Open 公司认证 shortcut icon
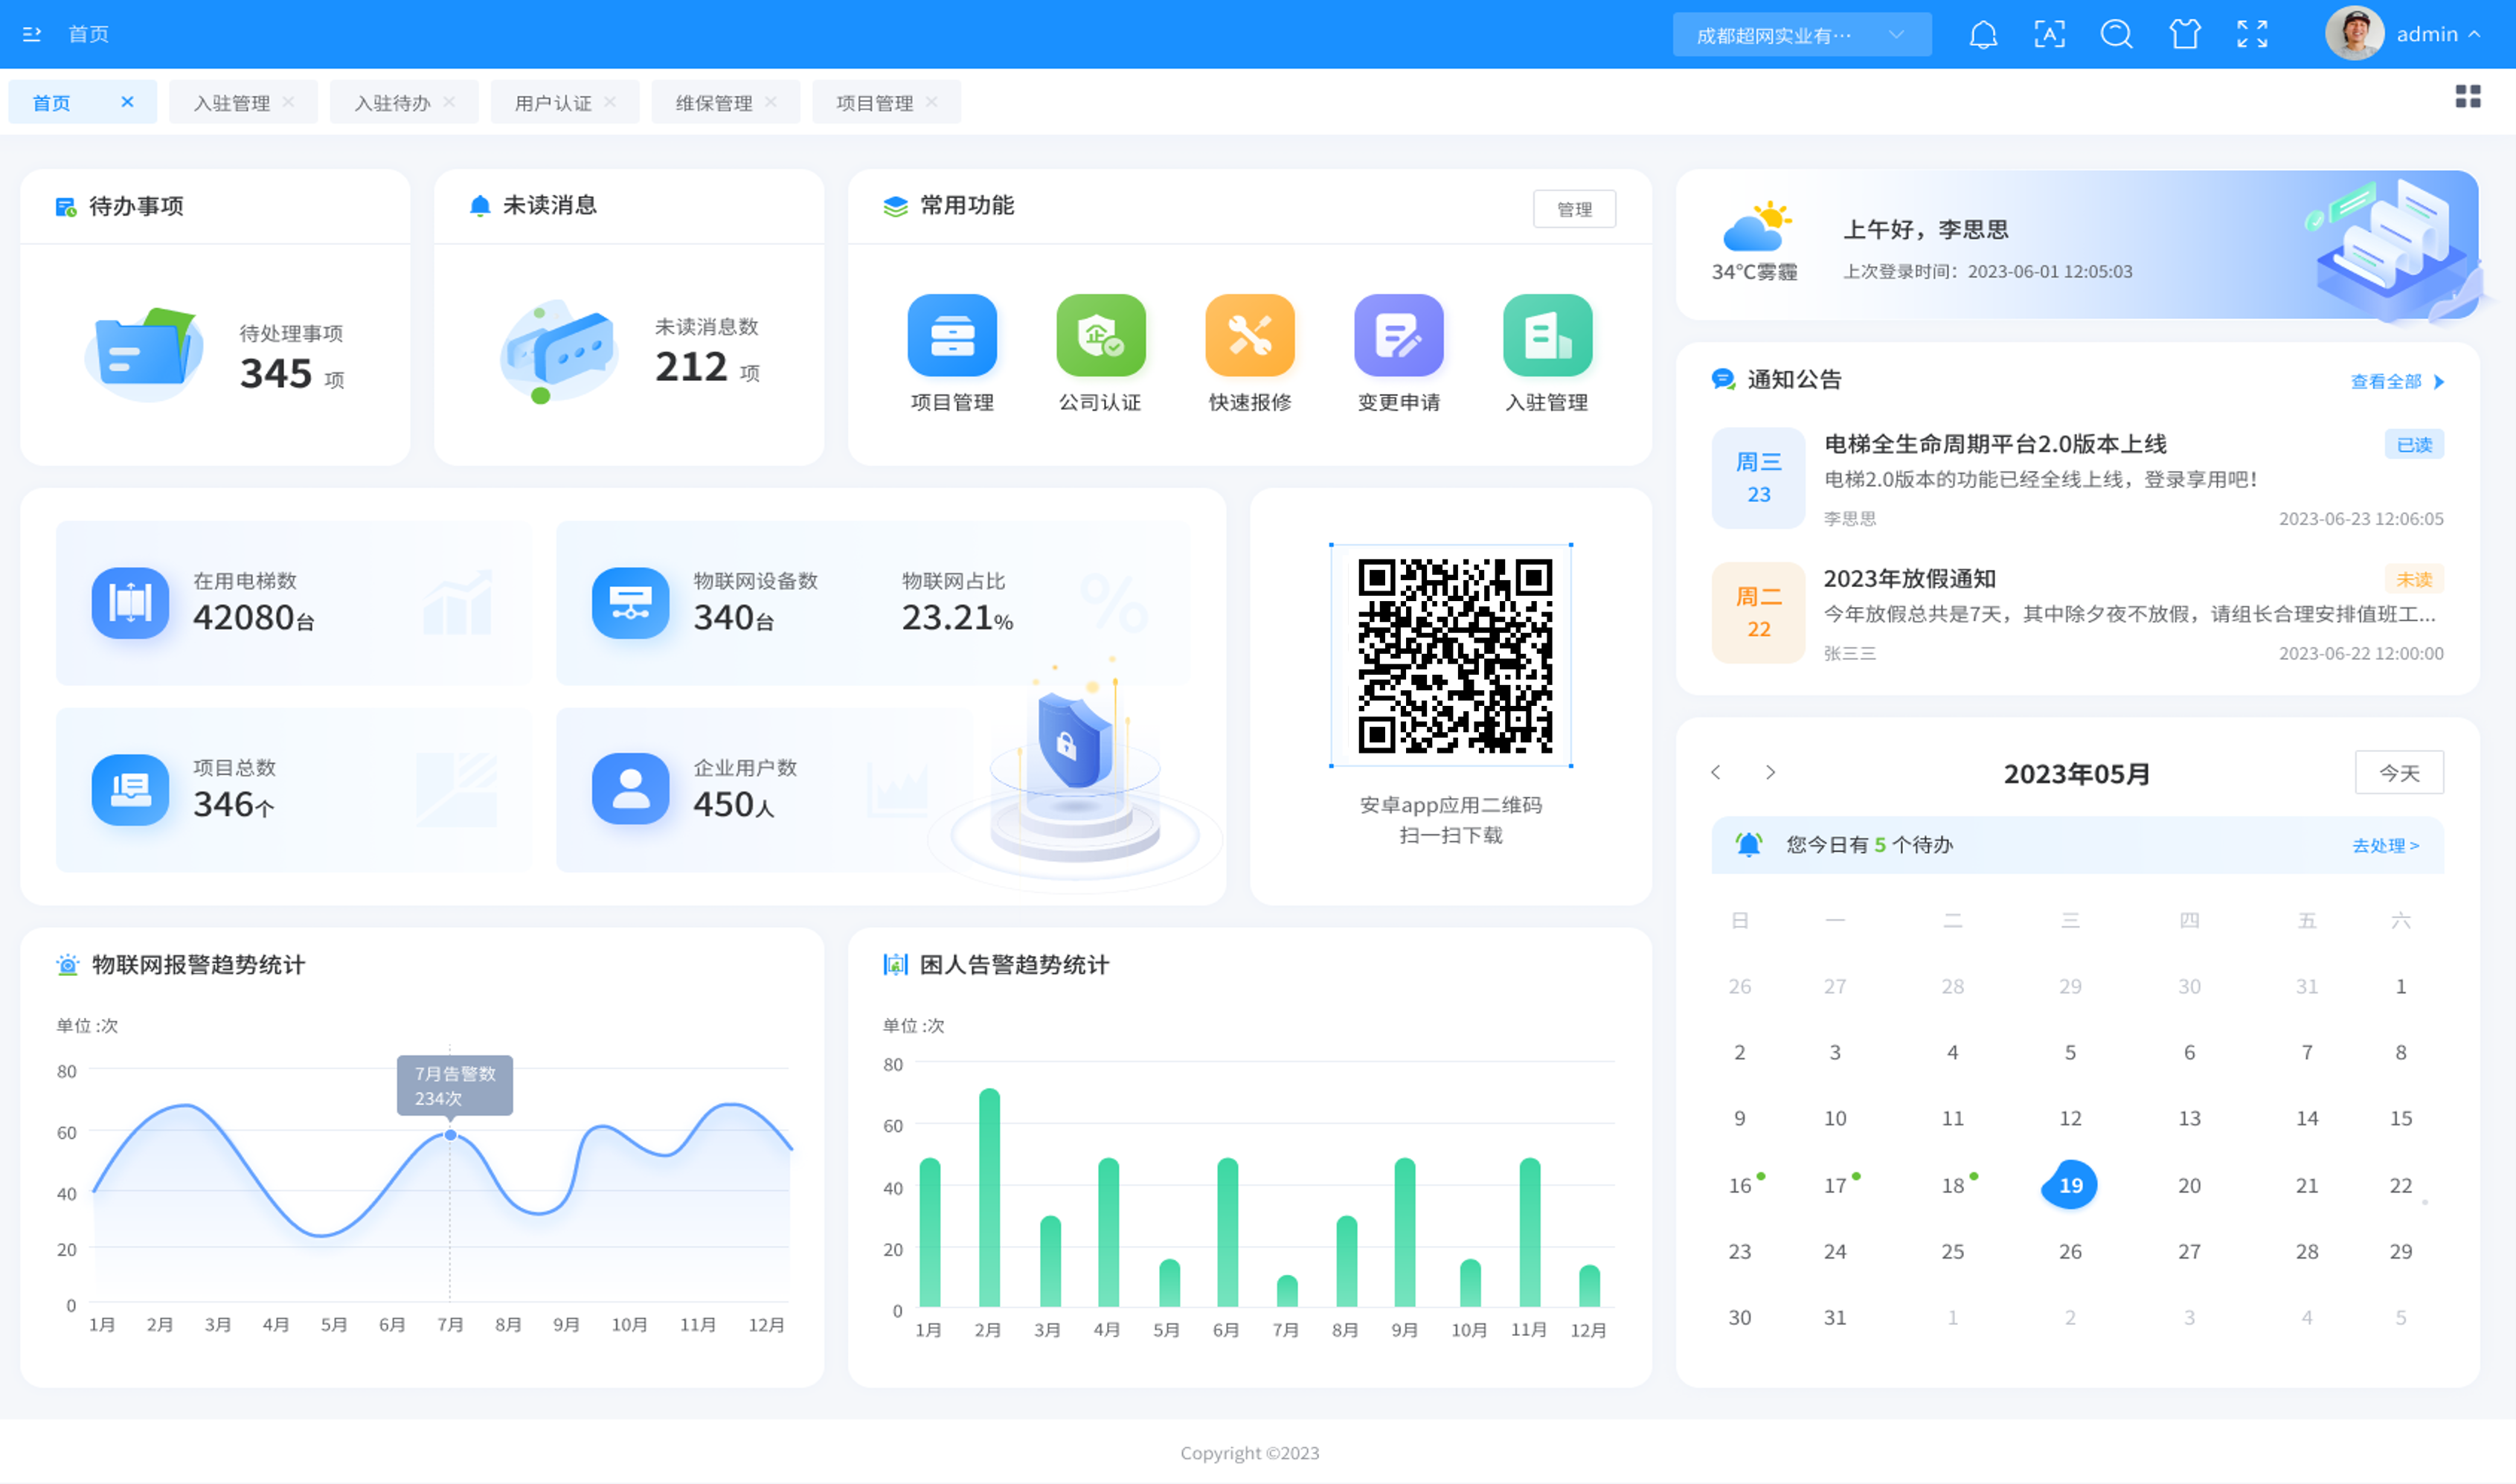2516x1484 pixels. point(1100,336)
